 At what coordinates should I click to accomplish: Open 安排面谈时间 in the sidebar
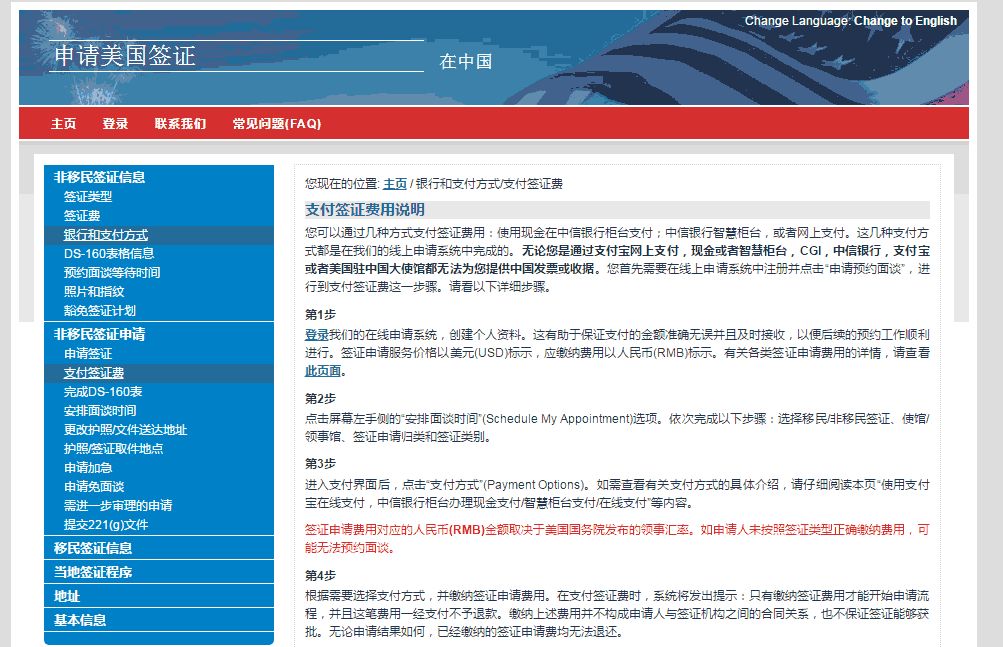pos(100,411)
